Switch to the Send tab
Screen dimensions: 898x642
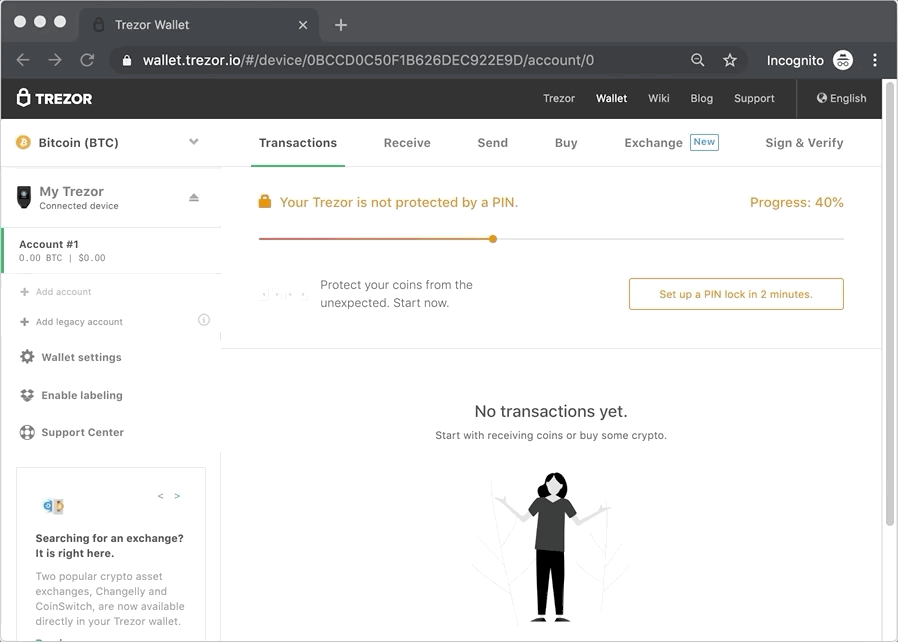tap(493, 143)
